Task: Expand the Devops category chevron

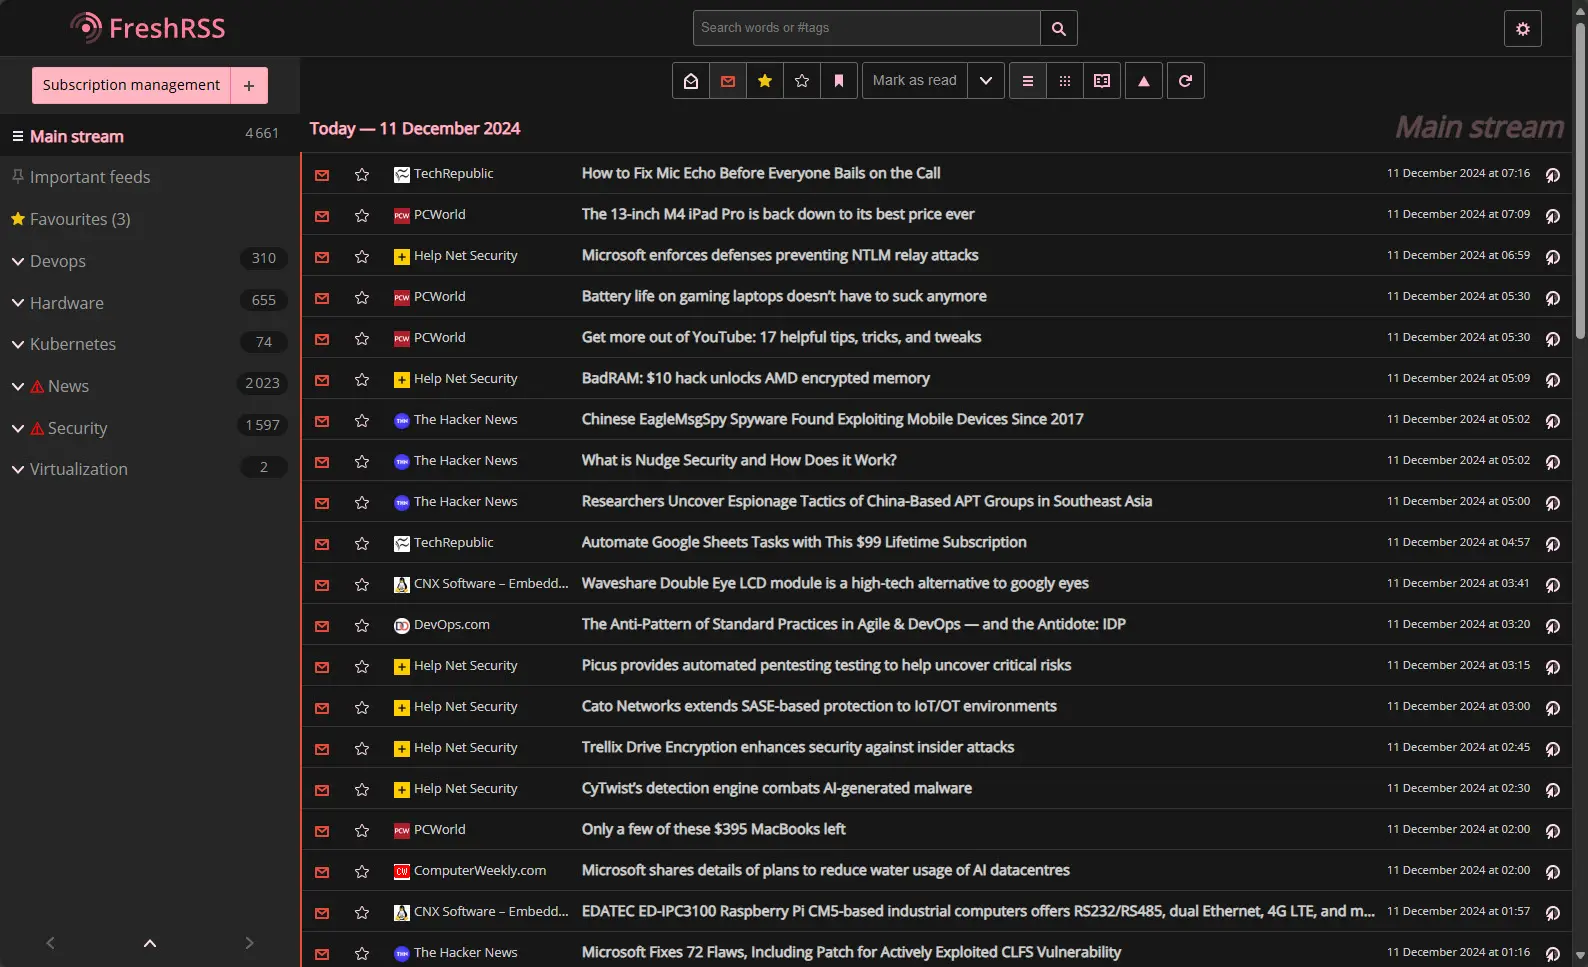Action: 18,262
